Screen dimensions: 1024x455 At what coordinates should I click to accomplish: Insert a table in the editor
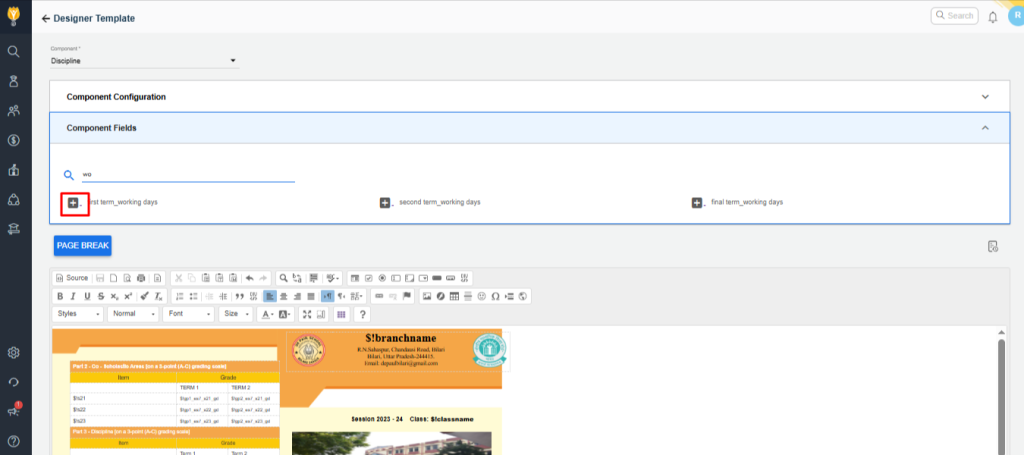click(x=454, y=296)
